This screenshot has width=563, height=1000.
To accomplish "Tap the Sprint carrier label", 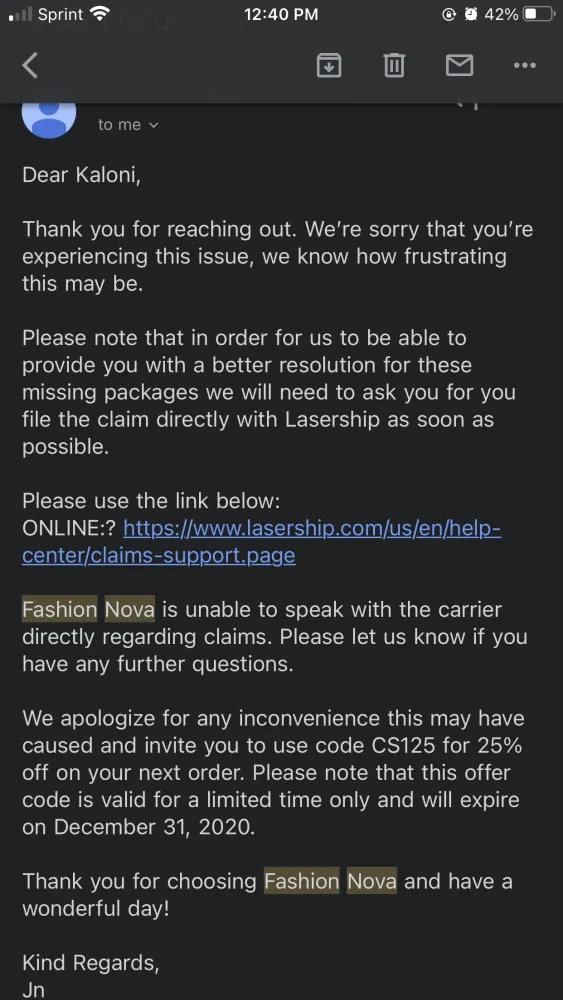I will coord(61,14).
